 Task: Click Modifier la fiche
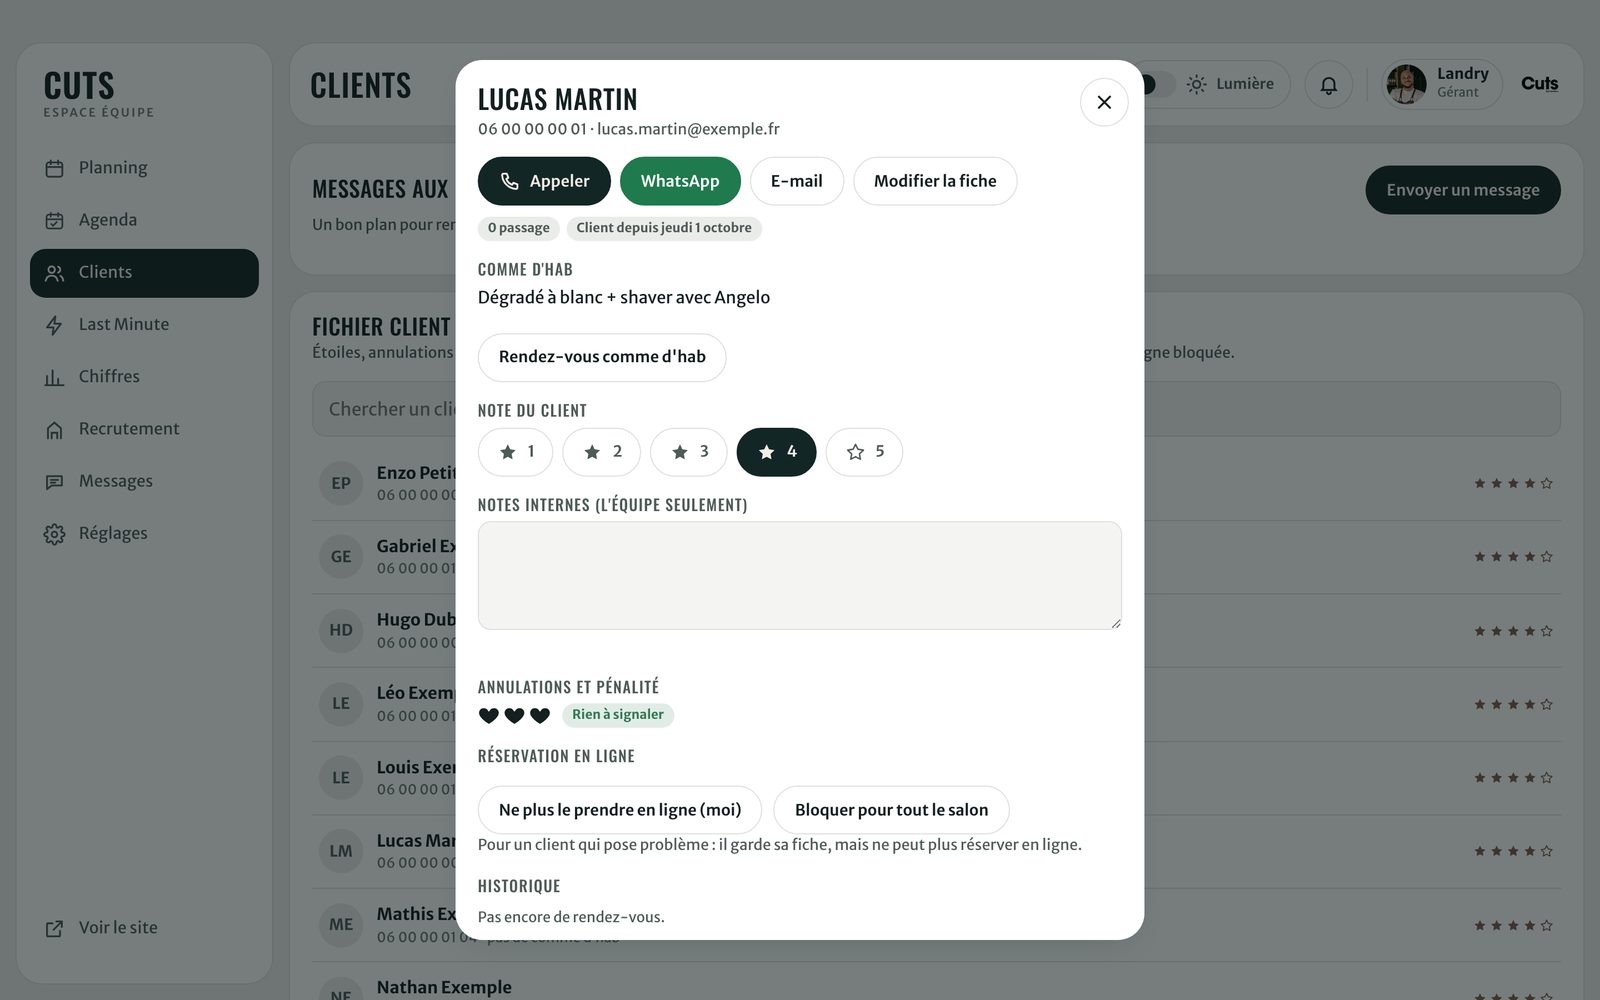pos(935,181)
